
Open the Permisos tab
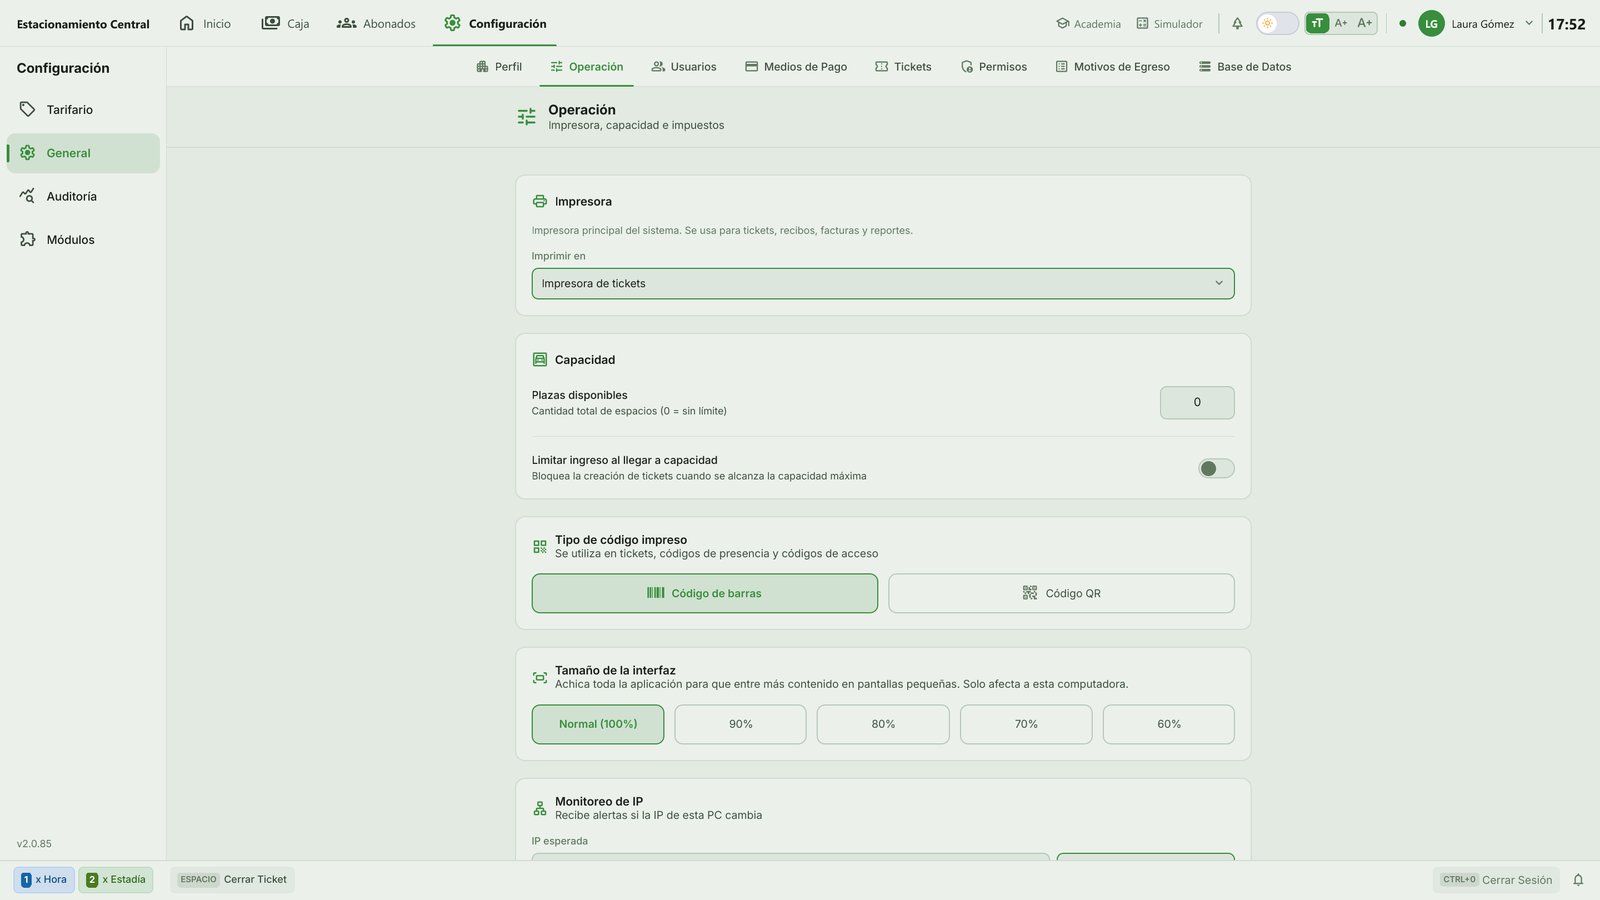994,67
